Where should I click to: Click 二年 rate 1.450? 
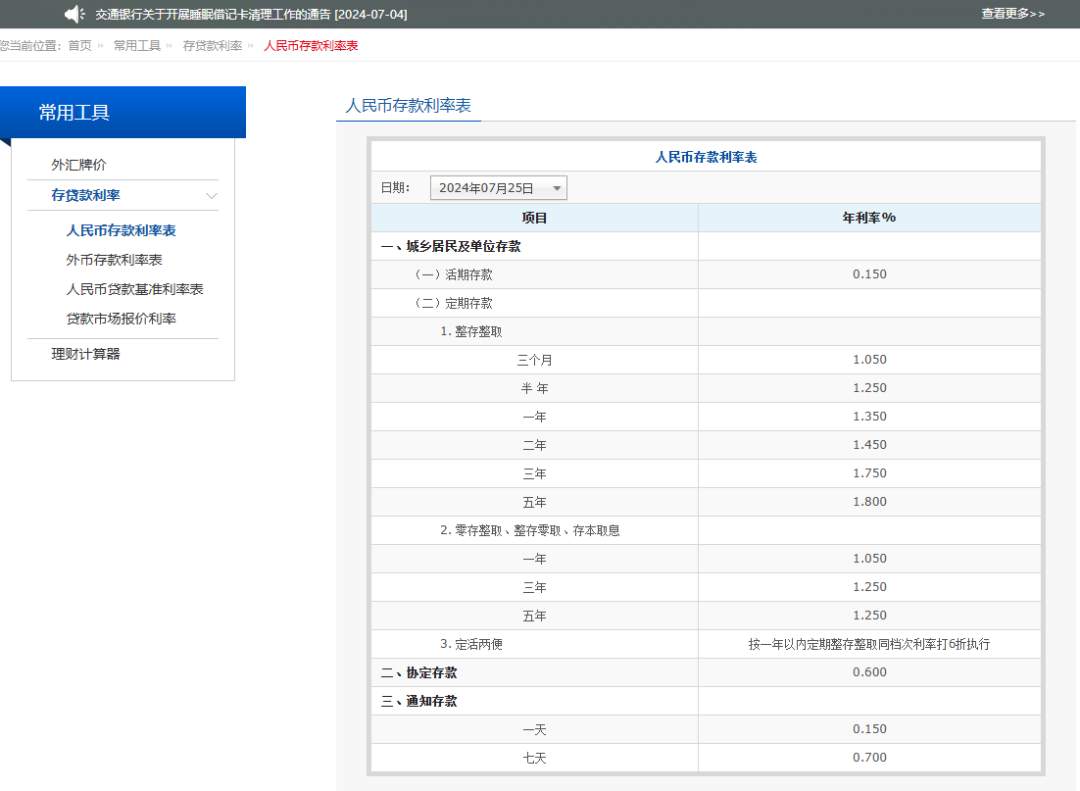(870, 445)
